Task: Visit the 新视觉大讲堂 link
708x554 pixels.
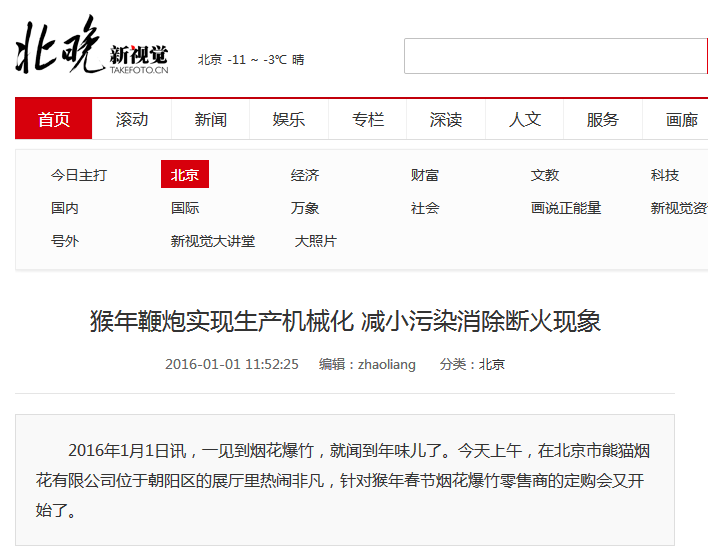Action: (x=213, y=241)
